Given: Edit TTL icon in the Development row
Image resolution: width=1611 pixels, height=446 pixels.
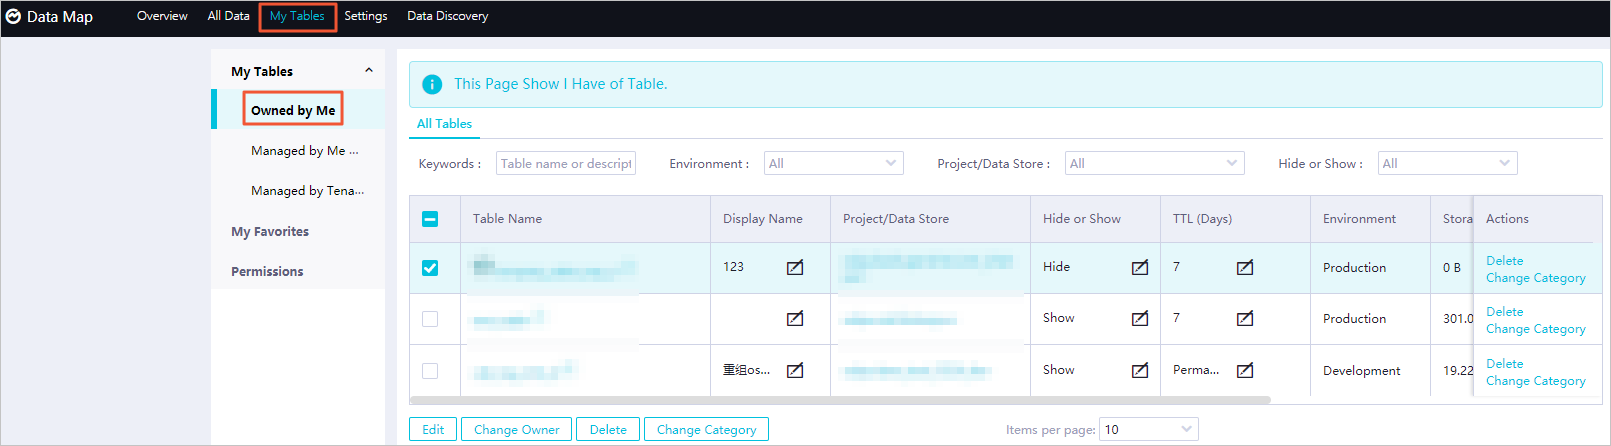Looking at the screenshot, I should [1245, 370].
